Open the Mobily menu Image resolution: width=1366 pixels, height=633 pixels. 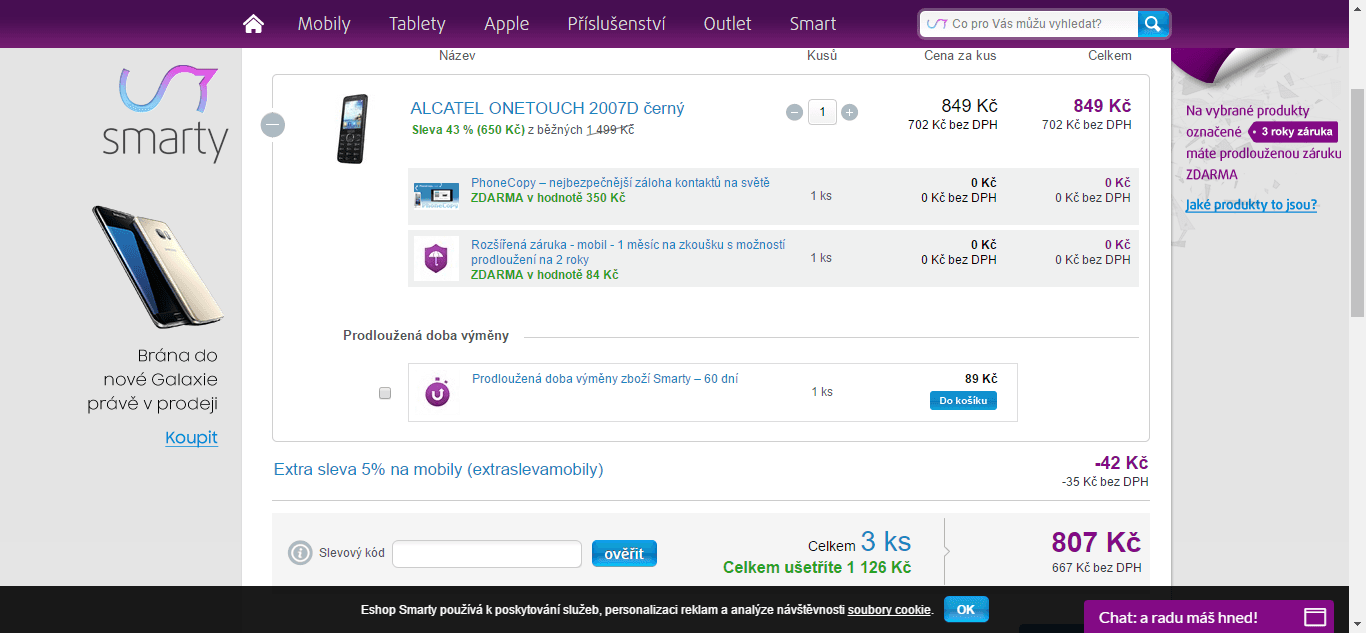pyautogui.click(x=324, y=23)
